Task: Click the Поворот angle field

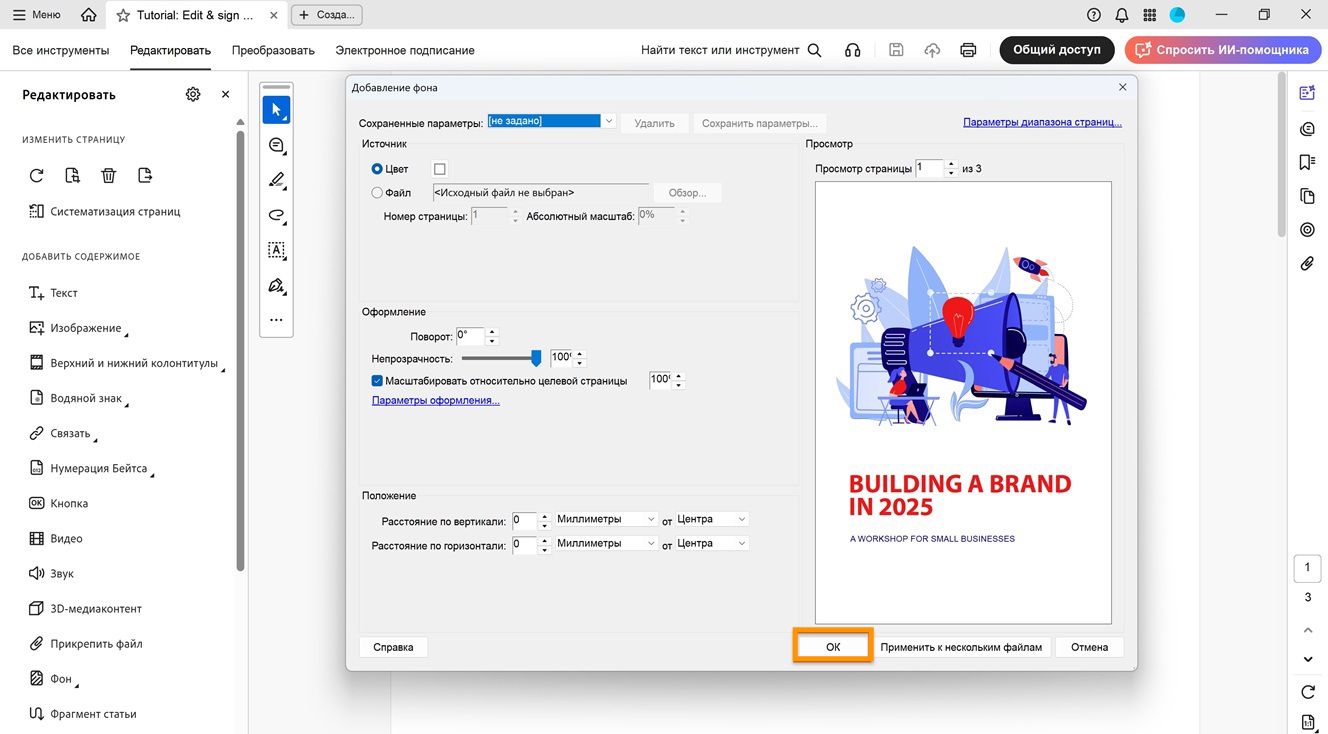Action: (x=470, y=336)
